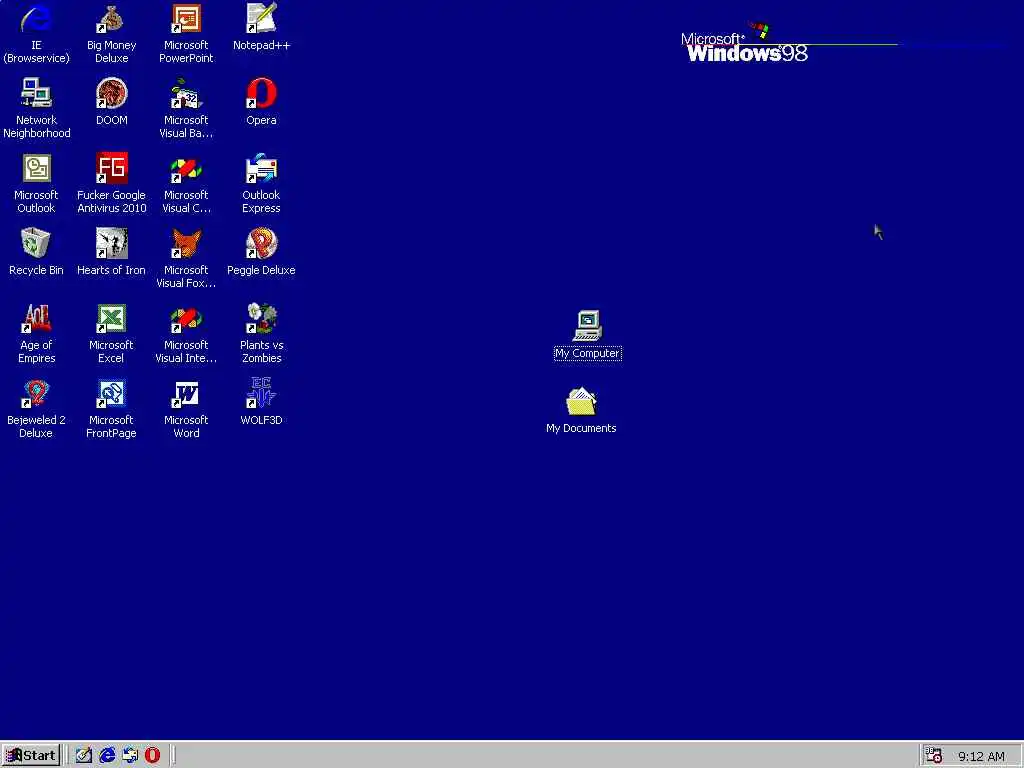The image size is (1024, 768).
Task: Launch Opera from the Quick Launch bar
Action: [x=153, y=756]
